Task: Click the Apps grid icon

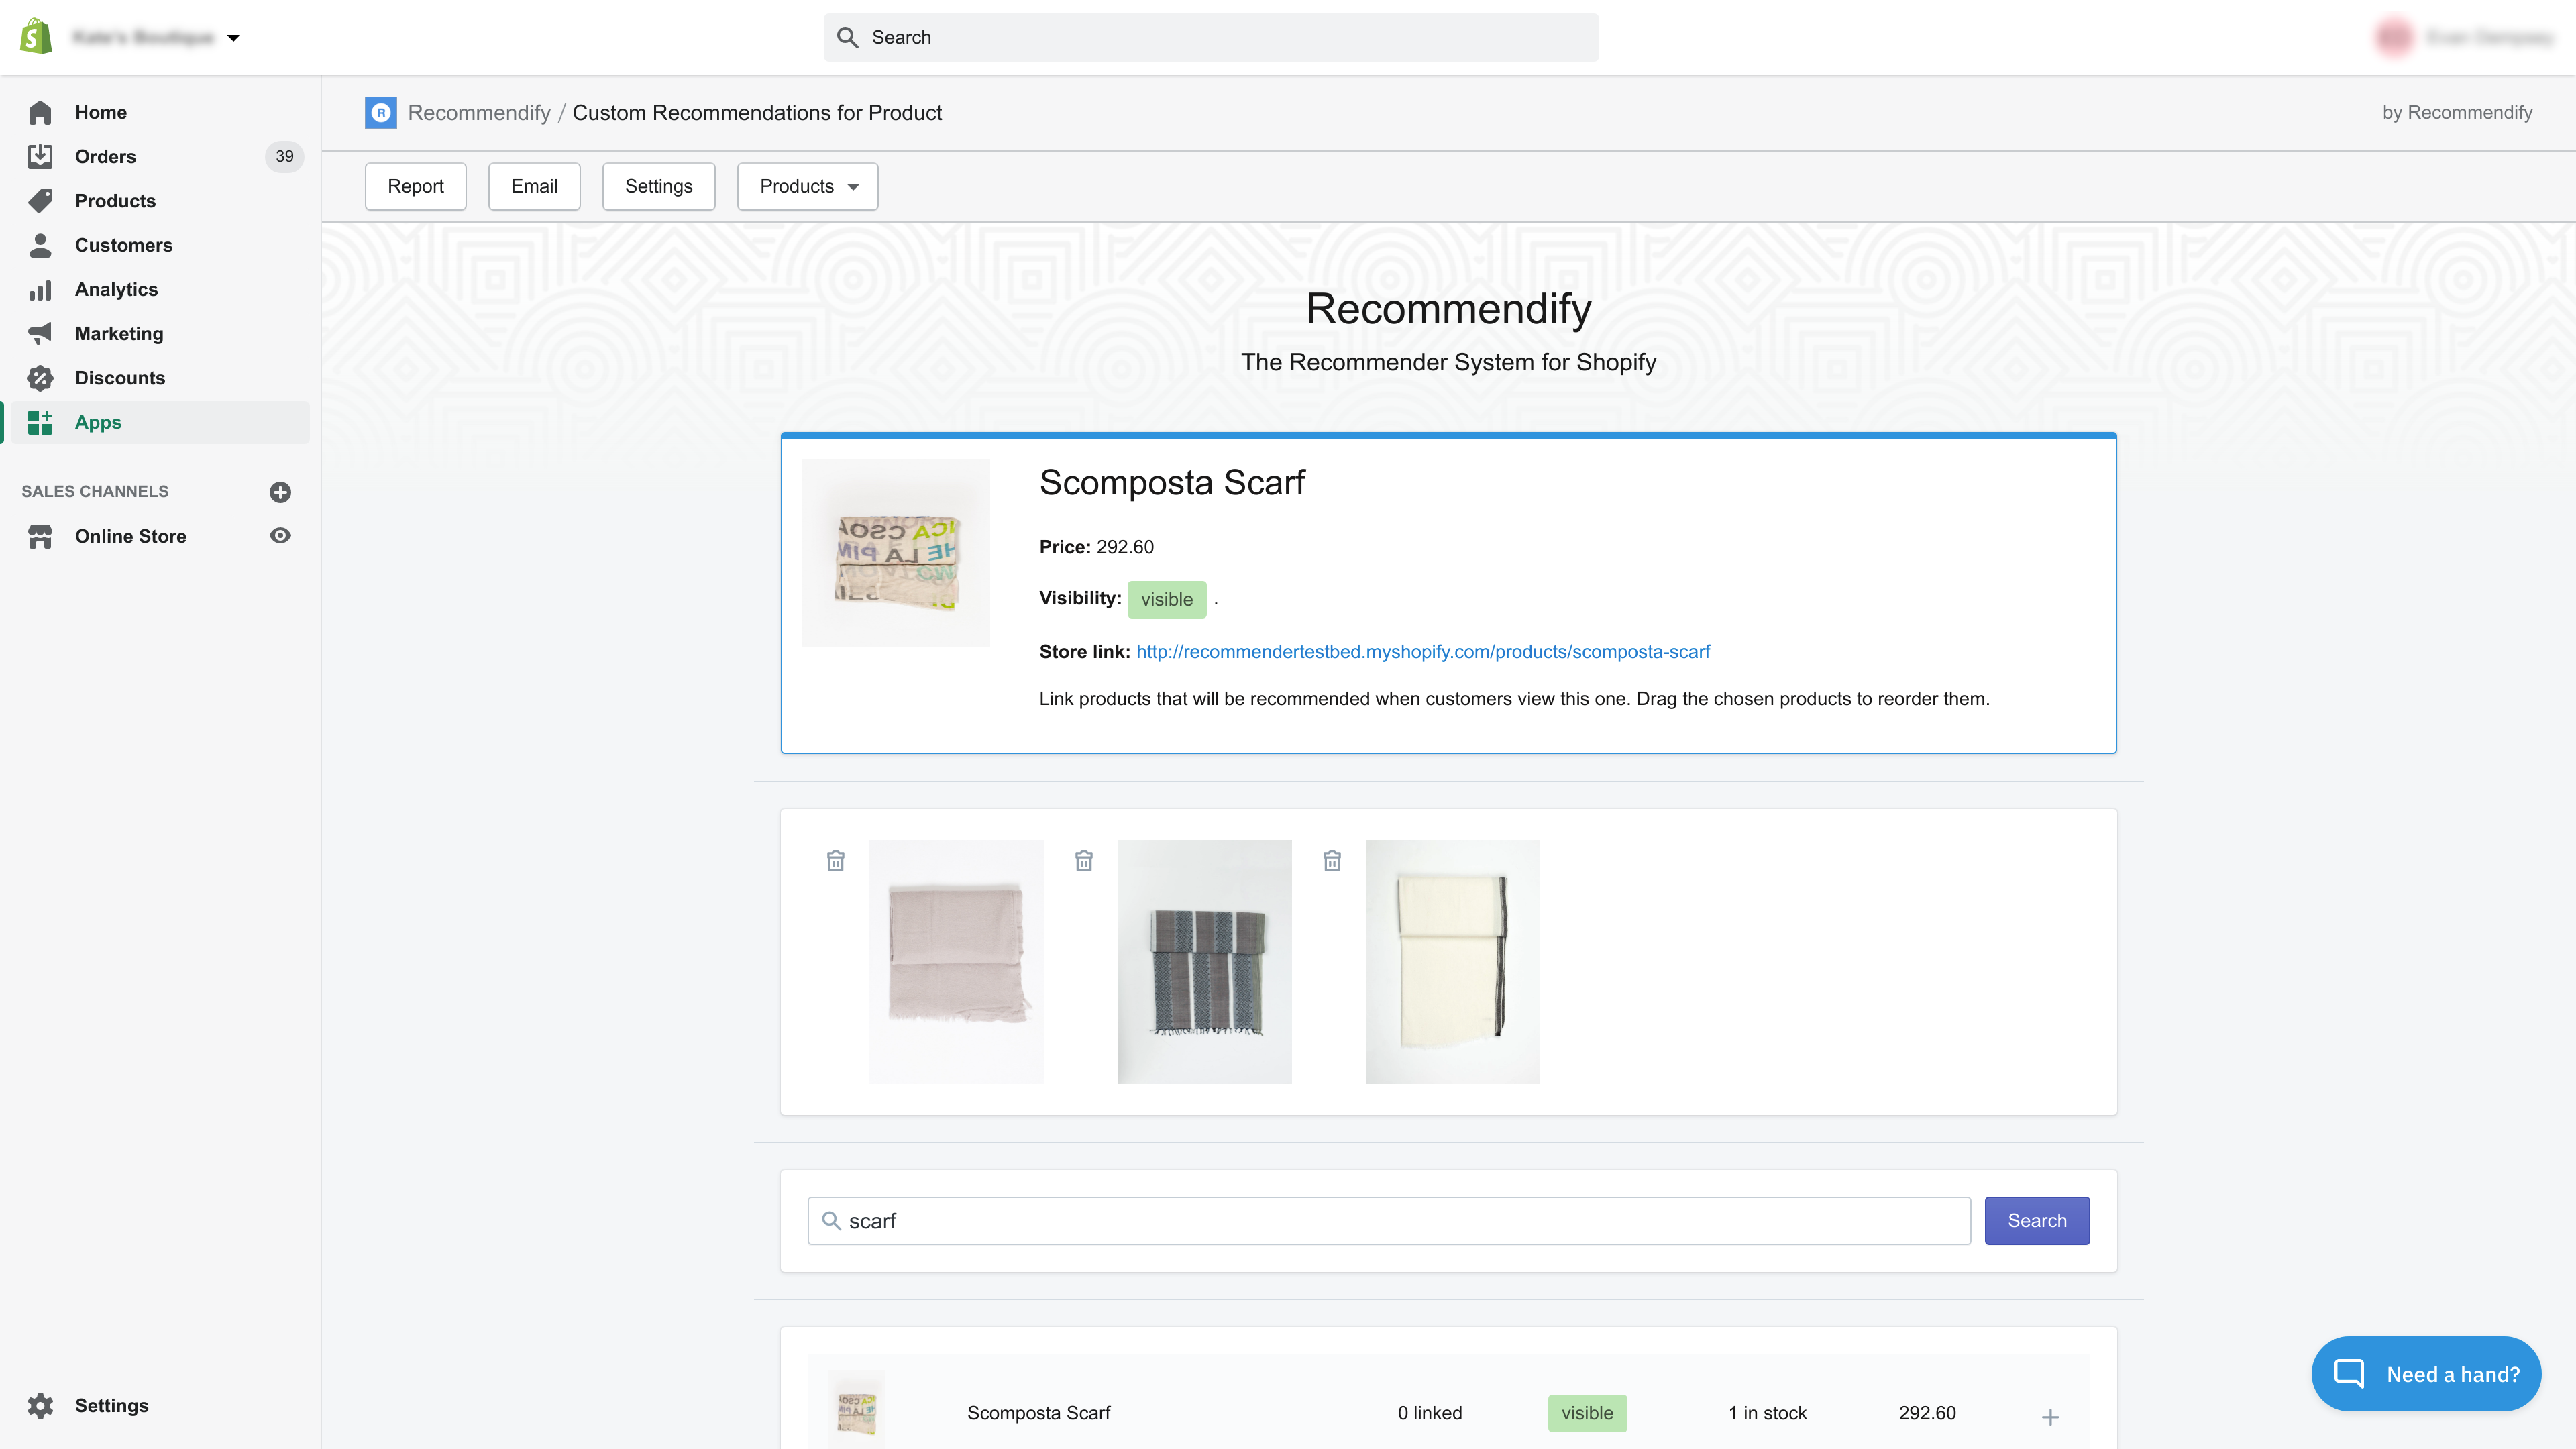Action: click(40, 422)
